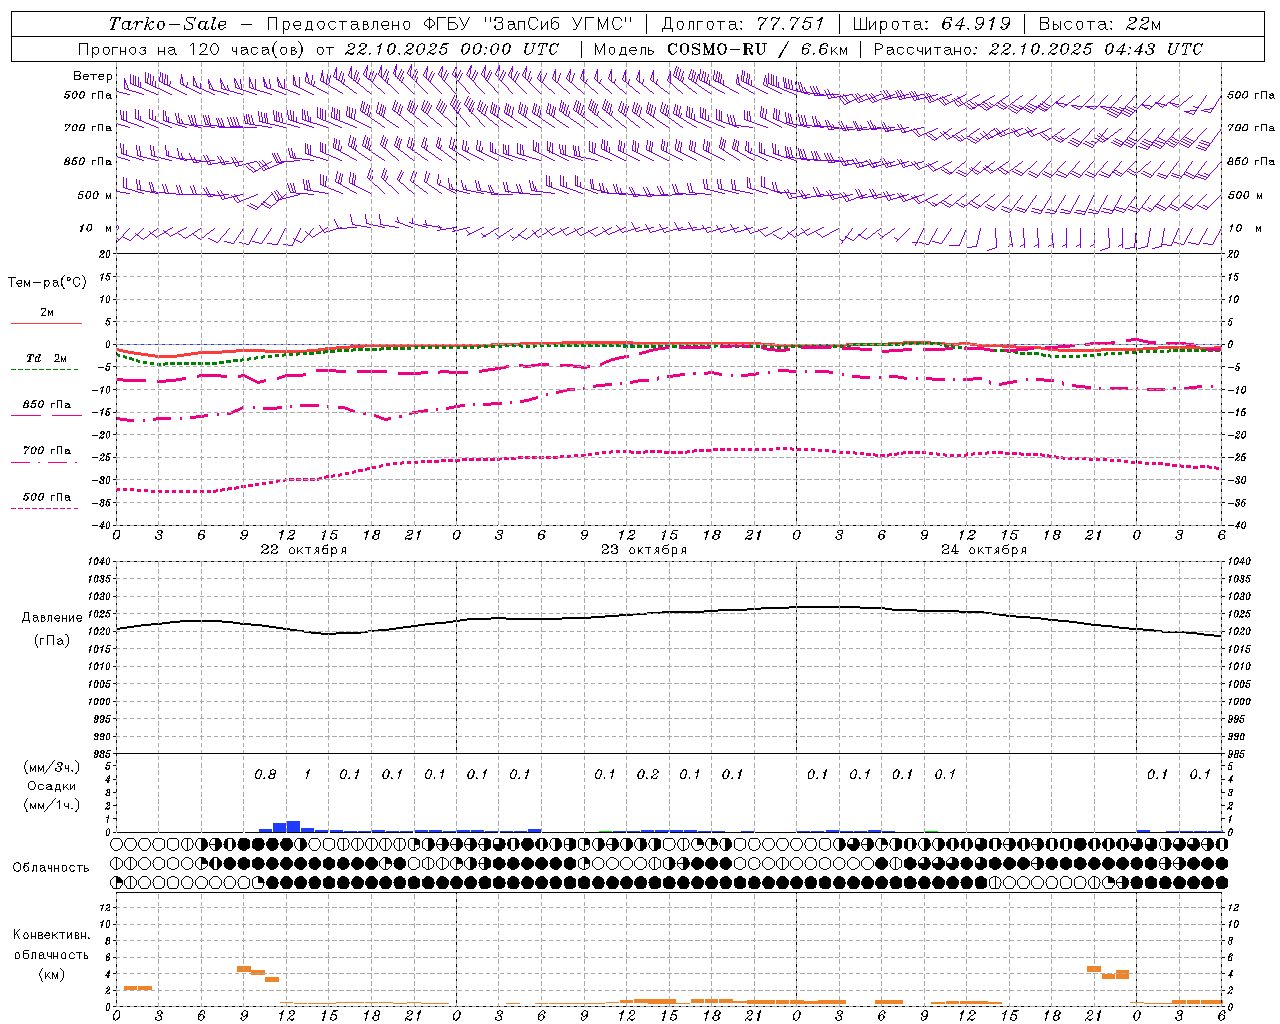
Task: Select the text "Предоставлено ФГБУ ЗапСиб УГМС"
Action: [x=449, y=24]
